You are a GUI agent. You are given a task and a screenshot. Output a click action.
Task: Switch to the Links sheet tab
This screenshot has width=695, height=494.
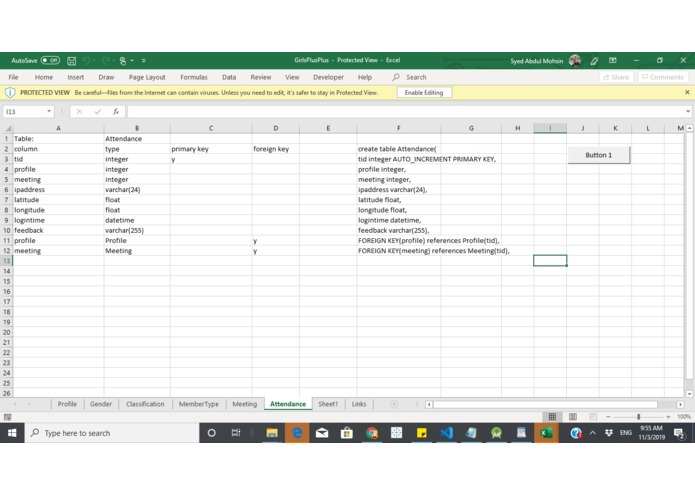pos(359,404)
